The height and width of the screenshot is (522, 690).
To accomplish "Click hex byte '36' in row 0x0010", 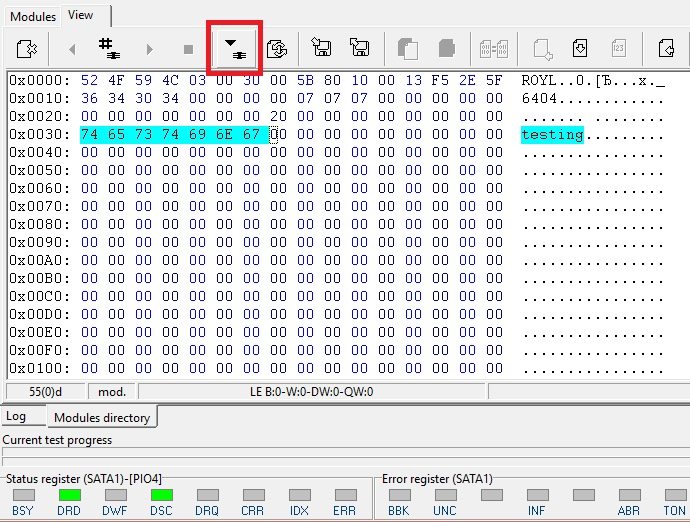I will [x=89, y=98].
